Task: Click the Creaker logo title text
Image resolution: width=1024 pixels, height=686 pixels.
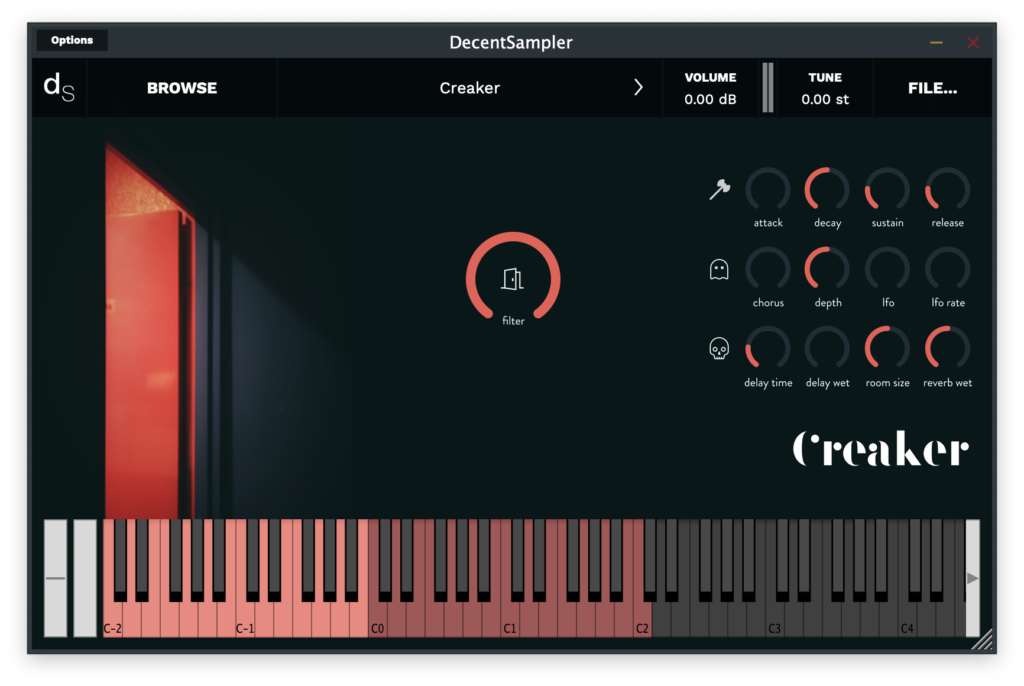Action: (x=881, y=449)
